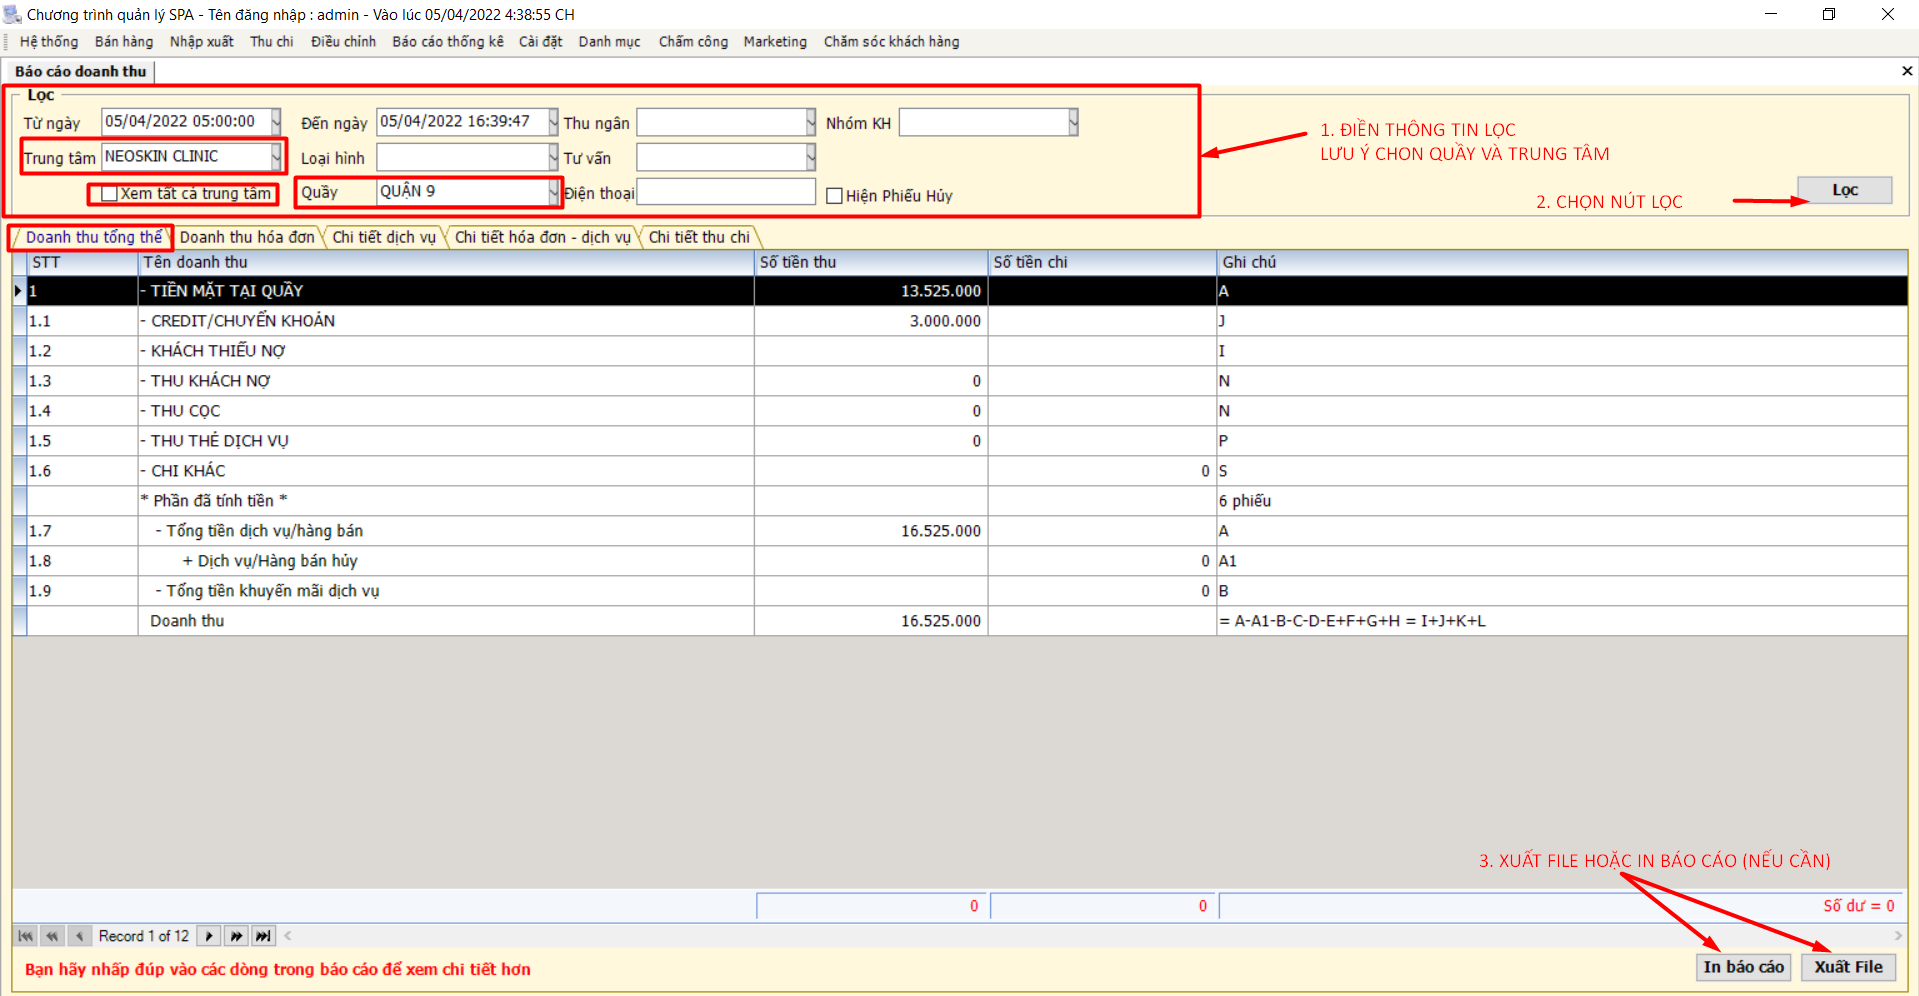Toggle the Hiện Phiếu Hủy checkbox
This screenshot has width=1919, height=996.
pos(835,196)
